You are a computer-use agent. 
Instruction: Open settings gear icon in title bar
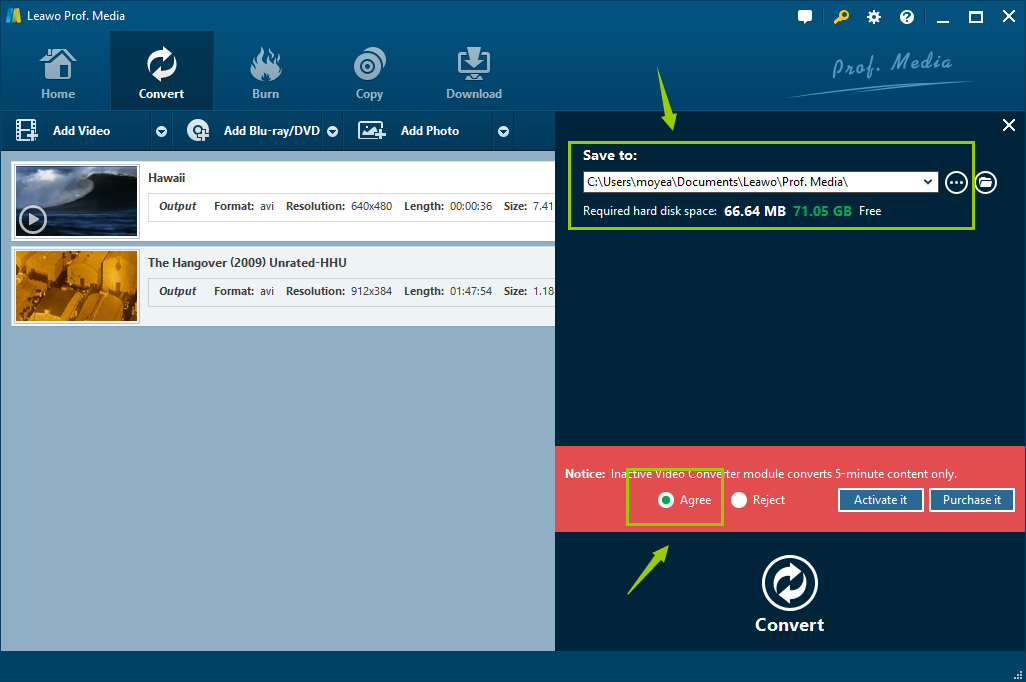[874, 17]
